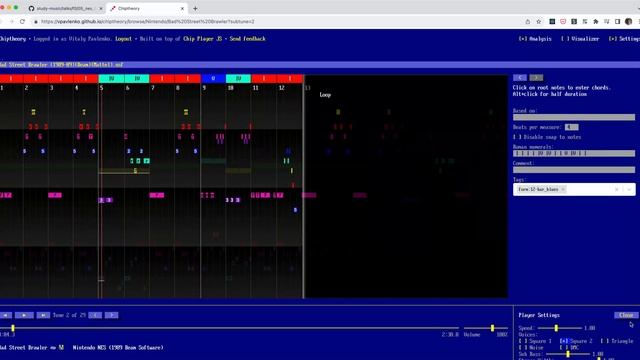
Task: Close the GitHub browser tab
Action: 101,8
